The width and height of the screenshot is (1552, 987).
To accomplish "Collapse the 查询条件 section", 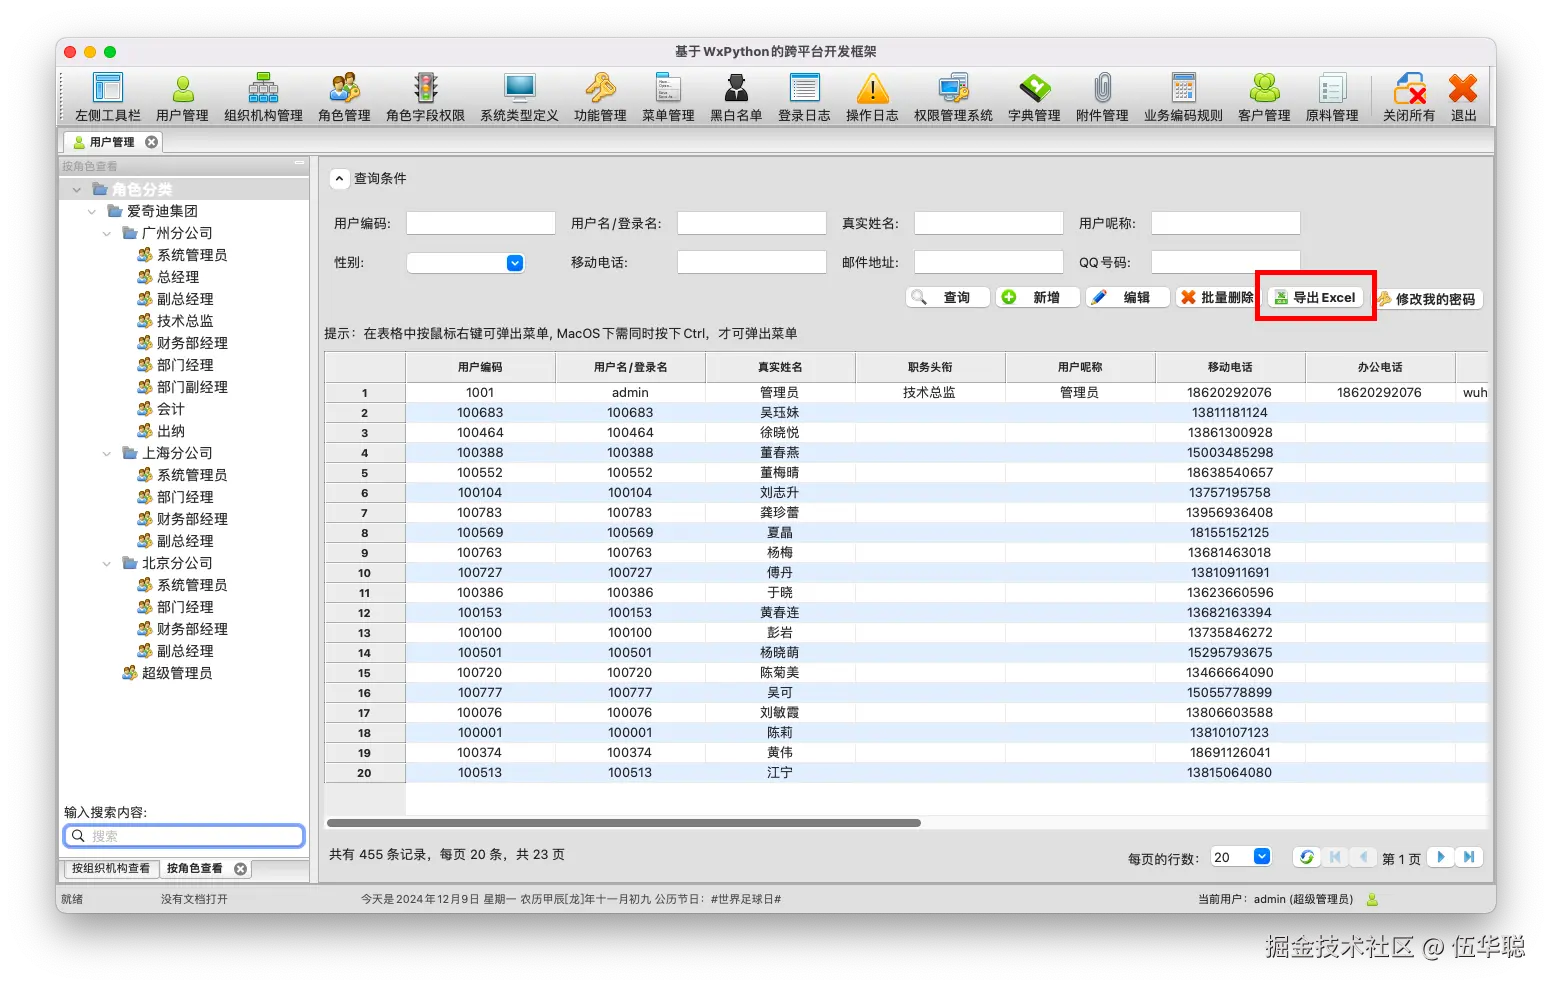I will [x=340, y=179].
